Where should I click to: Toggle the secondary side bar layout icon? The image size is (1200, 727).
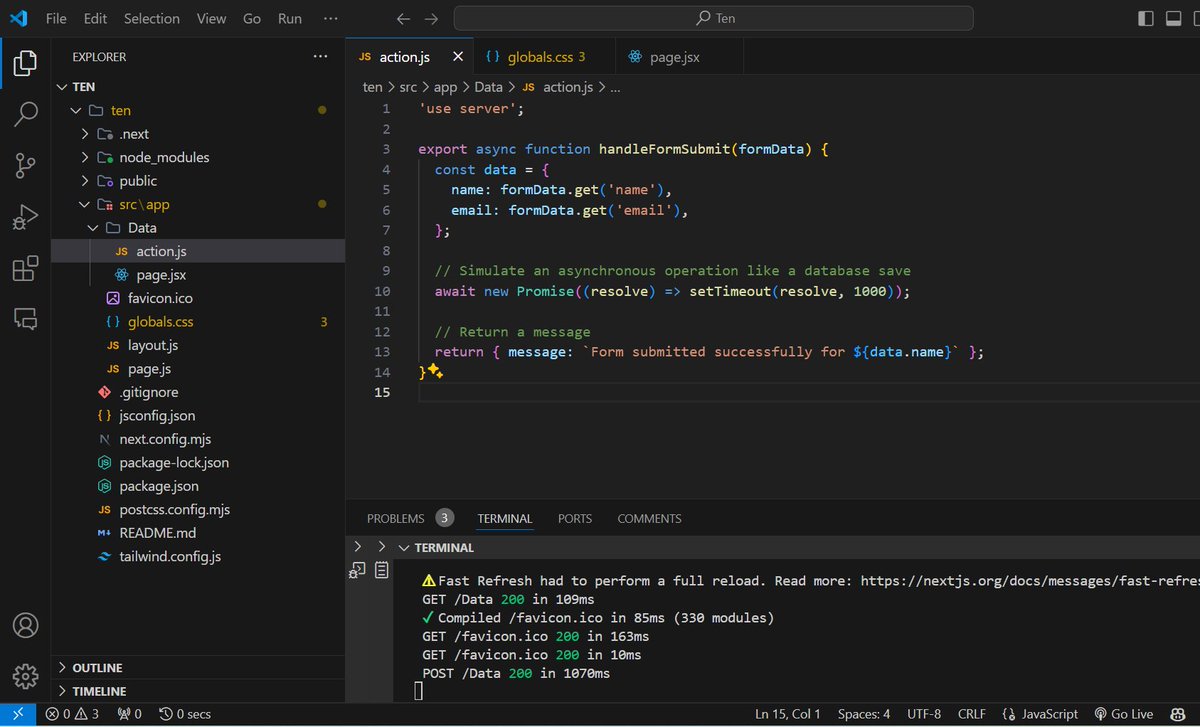tap(1196, 18)
